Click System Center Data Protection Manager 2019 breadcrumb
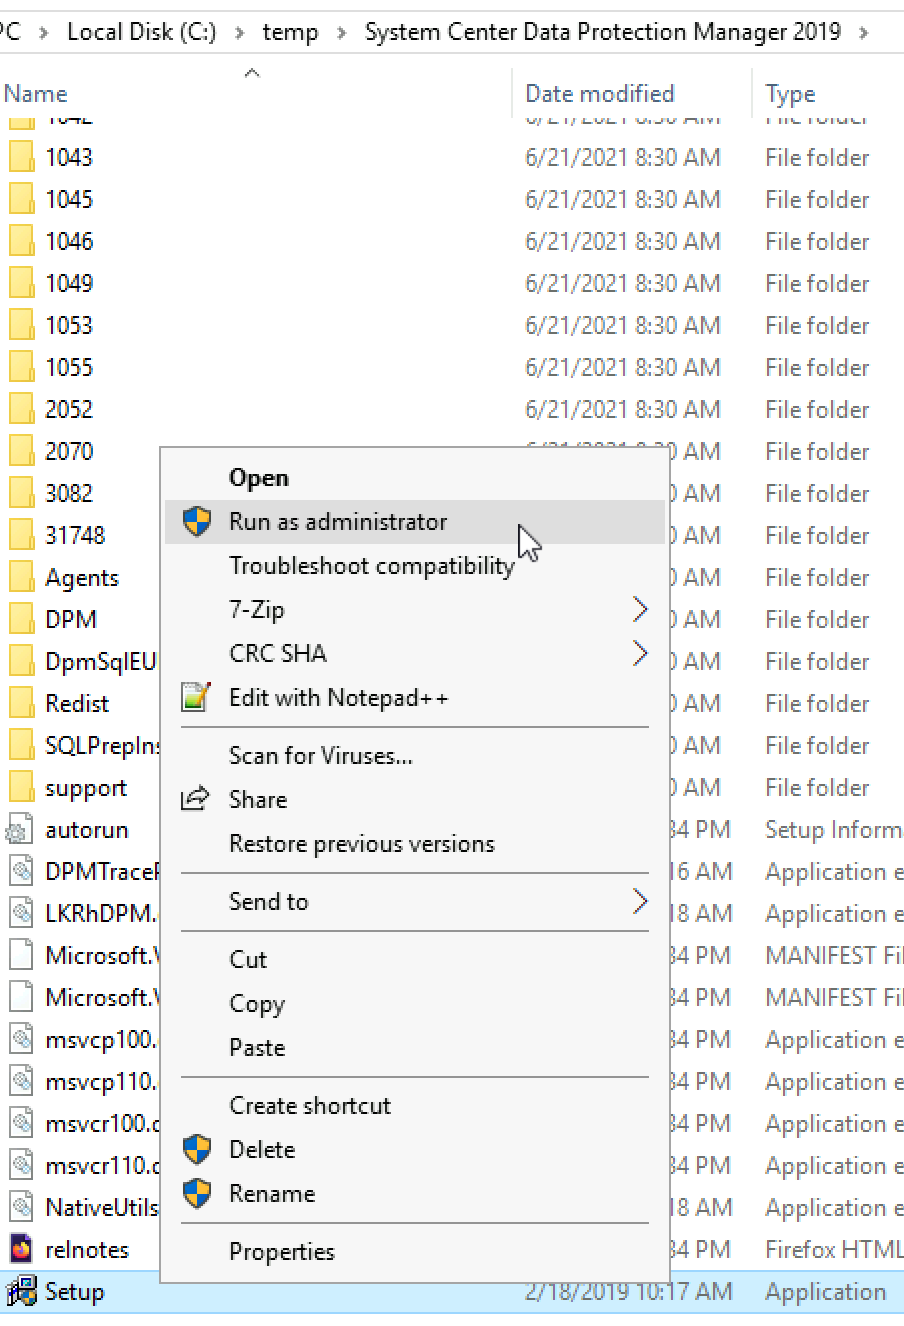Image resolution: width=904 pixels, height=1326 pixels. click(x=603, y=32)
